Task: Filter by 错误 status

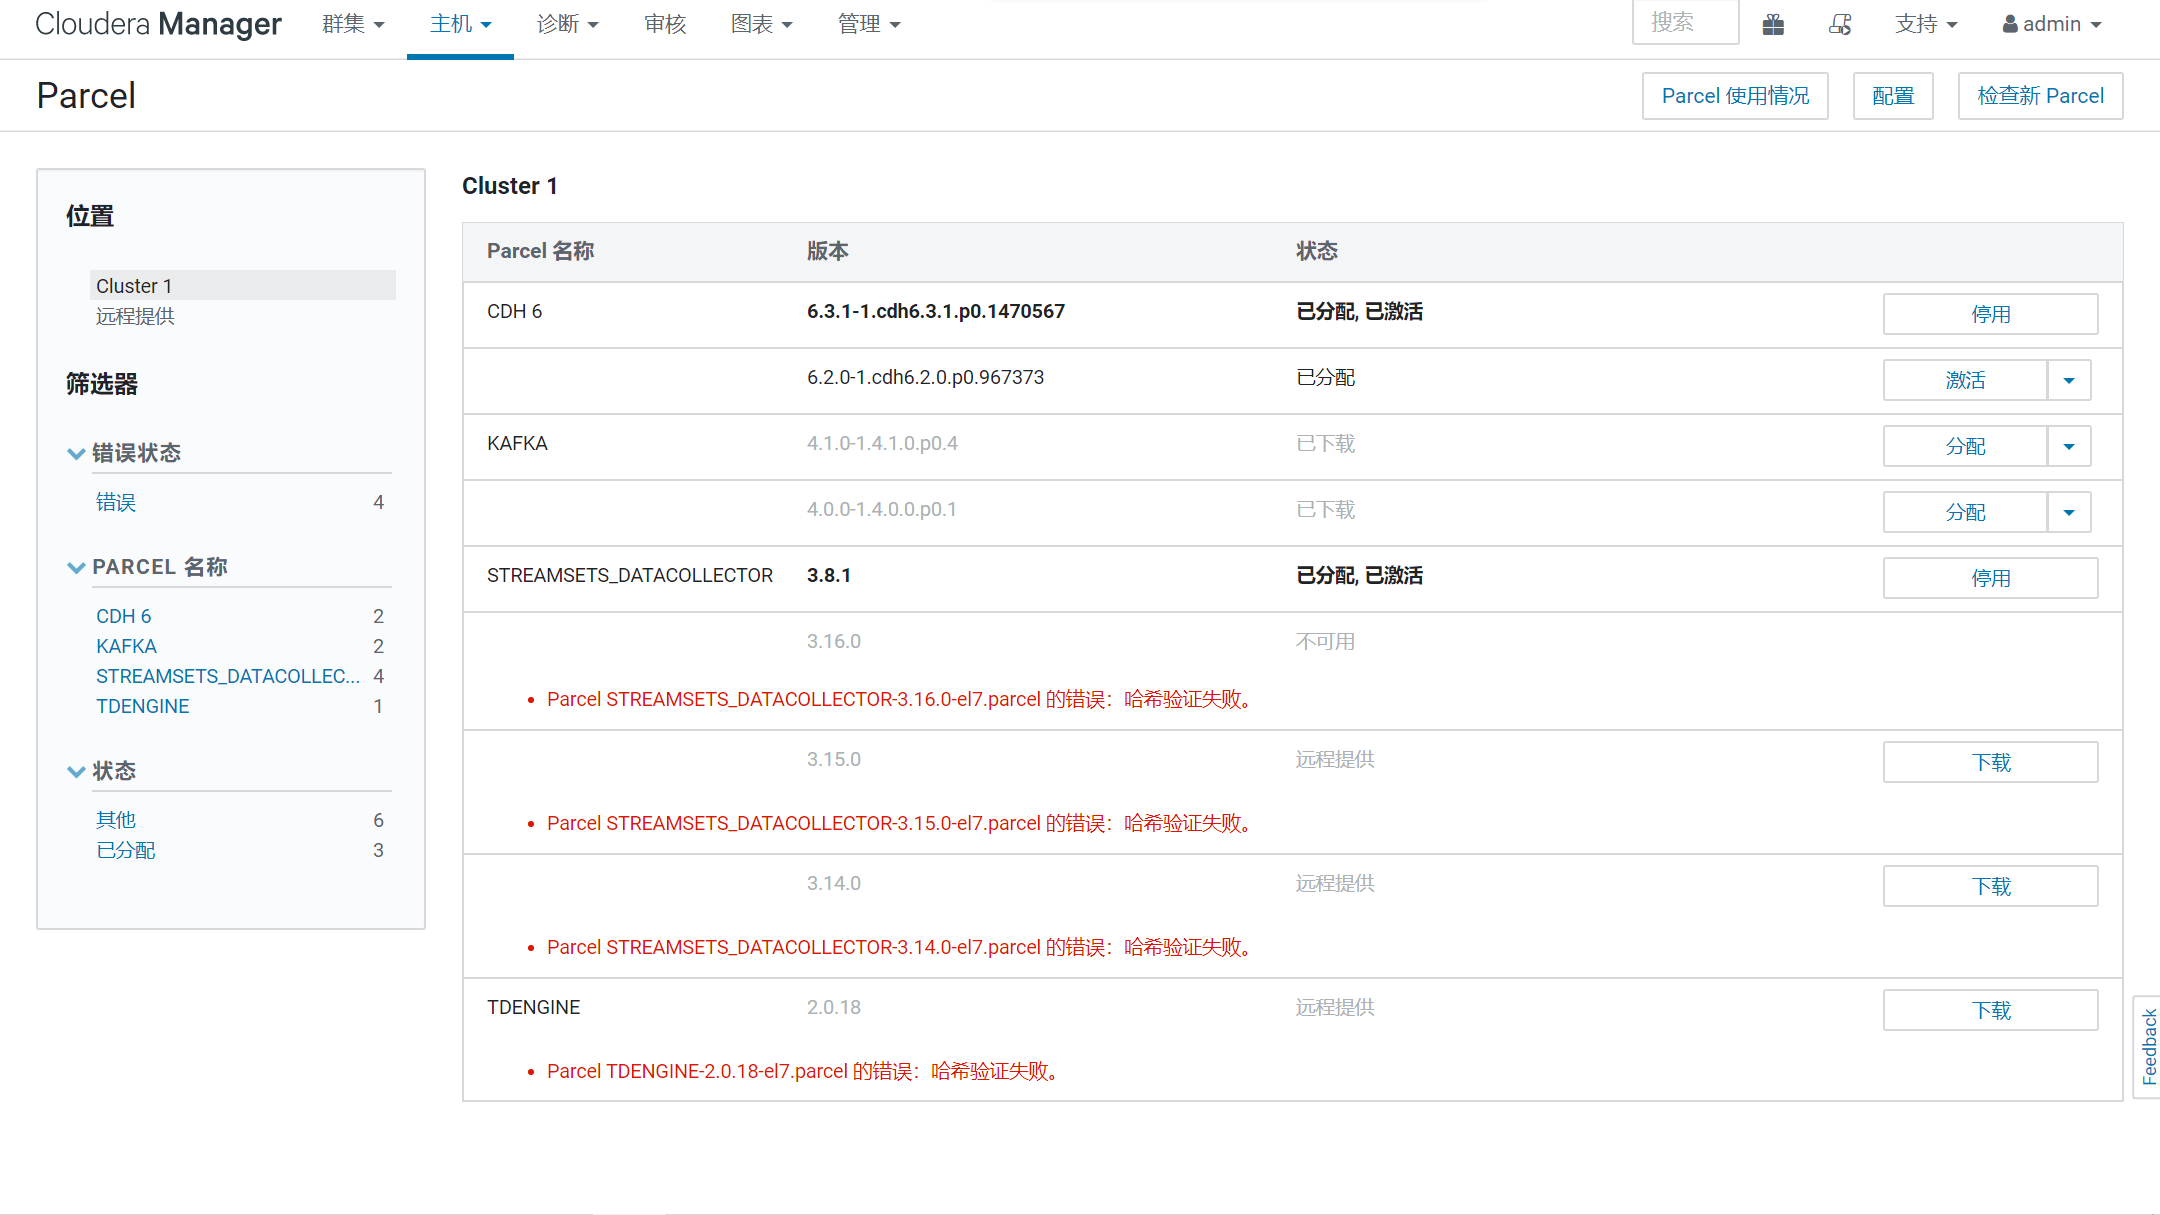Action: coord(116,502)
